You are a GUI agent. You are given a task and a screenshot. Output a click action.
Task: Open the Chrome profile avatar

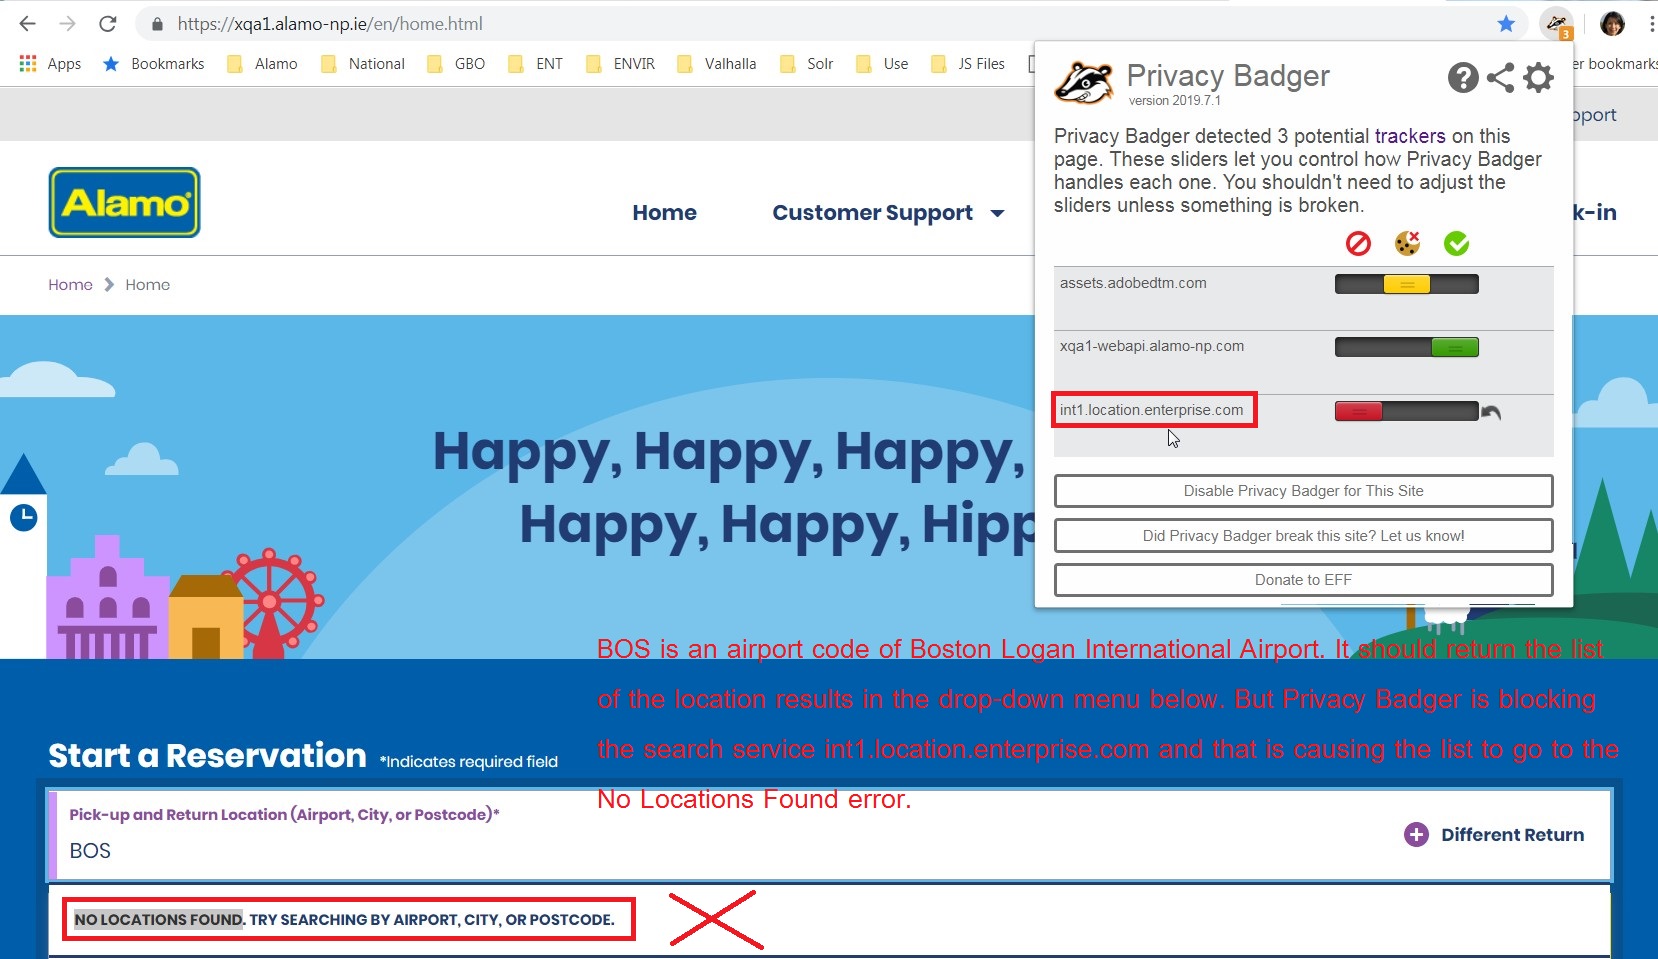(x=1612, y=23)
